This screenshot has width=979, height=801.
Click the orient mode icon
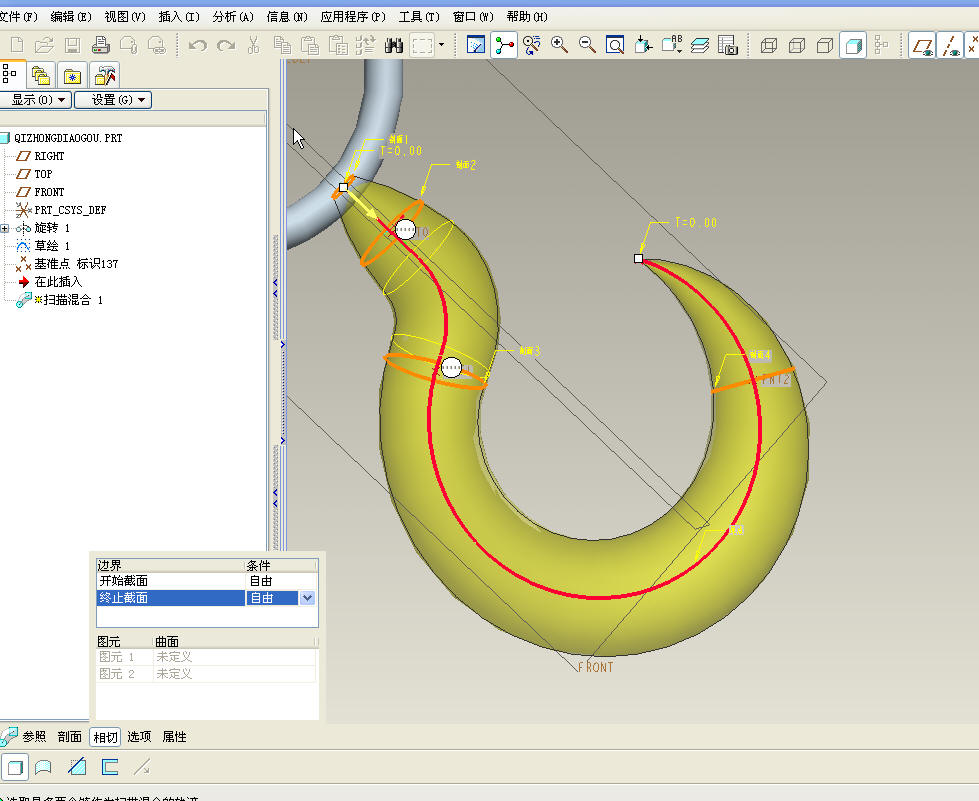pyautogui.click(x=531, y=45)
